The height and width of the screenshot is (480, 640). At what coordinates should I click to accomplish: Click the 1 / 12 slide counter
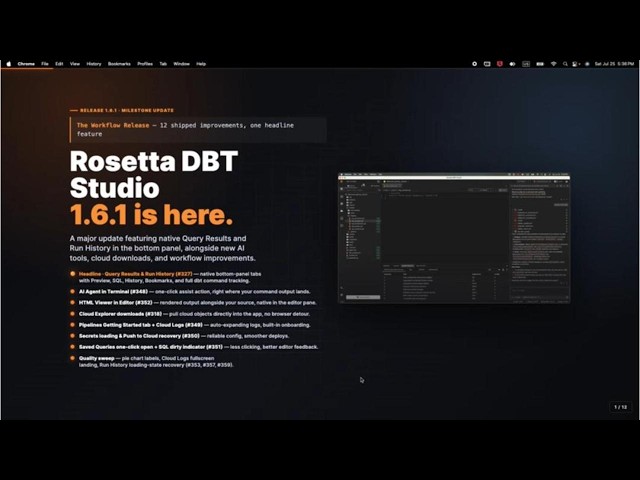620,407
